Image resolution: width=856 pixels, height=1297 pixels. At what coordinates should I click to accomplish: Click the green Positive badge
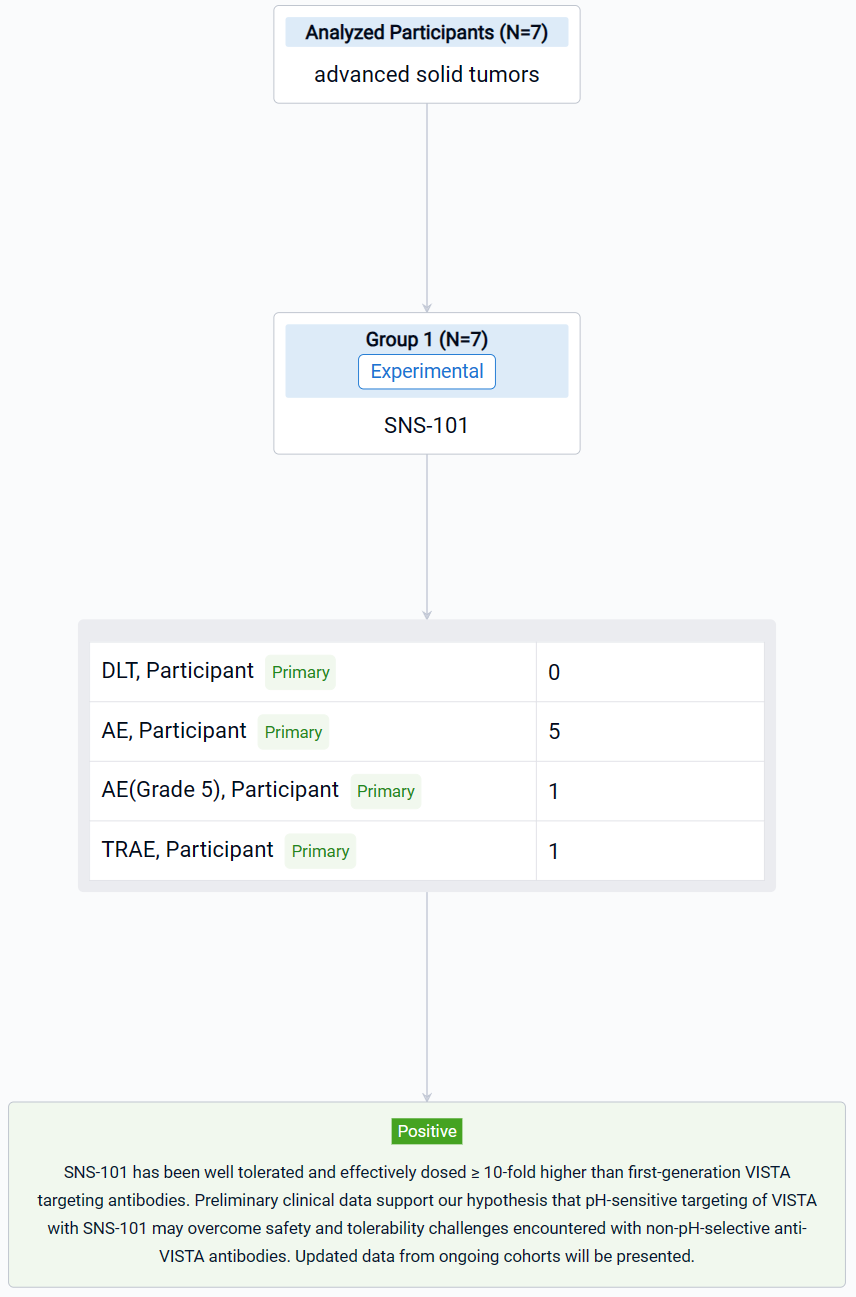coord(427,1131)
